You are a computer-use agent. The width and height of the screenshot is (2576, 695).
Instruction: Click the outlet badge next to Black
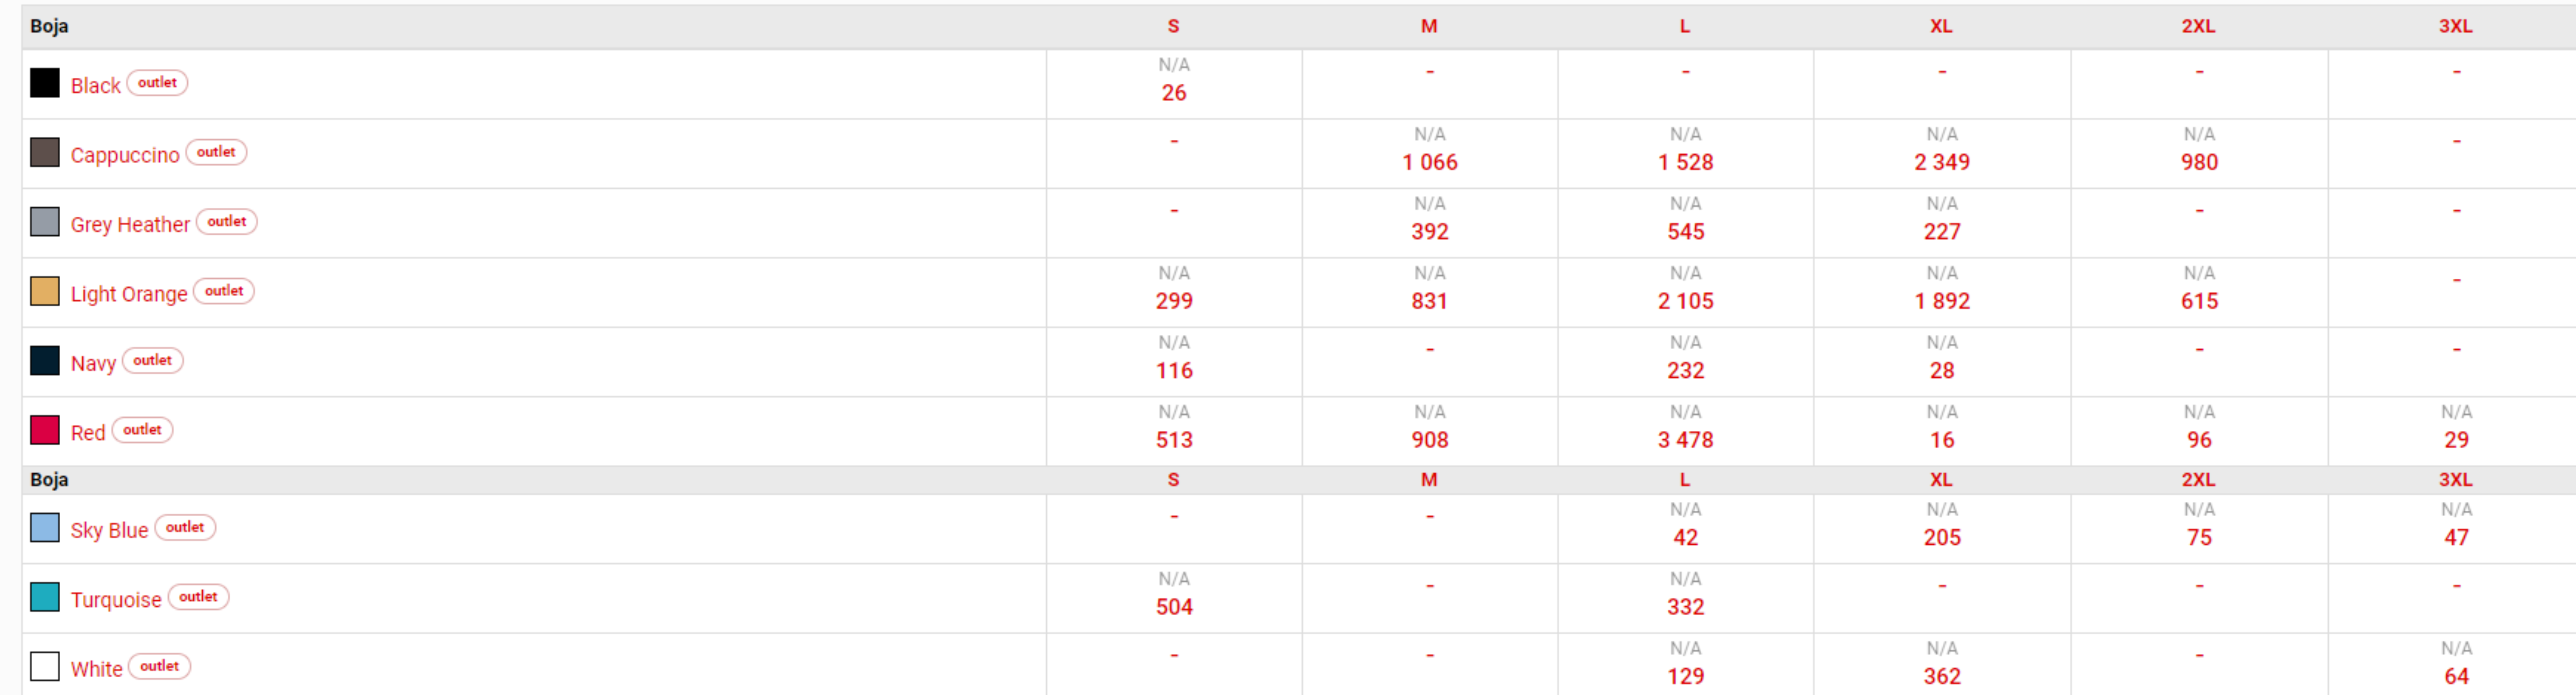click(157, 83)
